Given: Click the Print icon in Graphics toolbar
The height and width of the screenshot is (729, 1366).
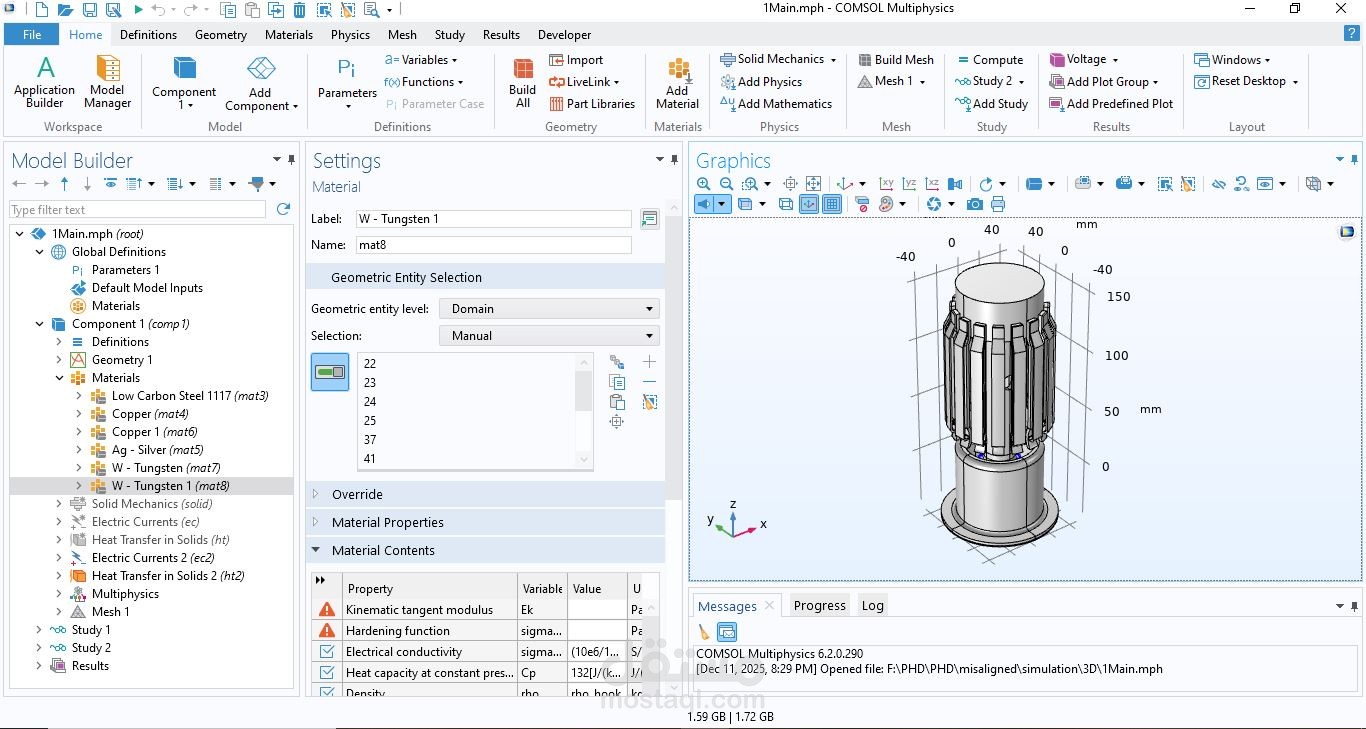Looking at the screenshot, I should click(x=997, y=204).
